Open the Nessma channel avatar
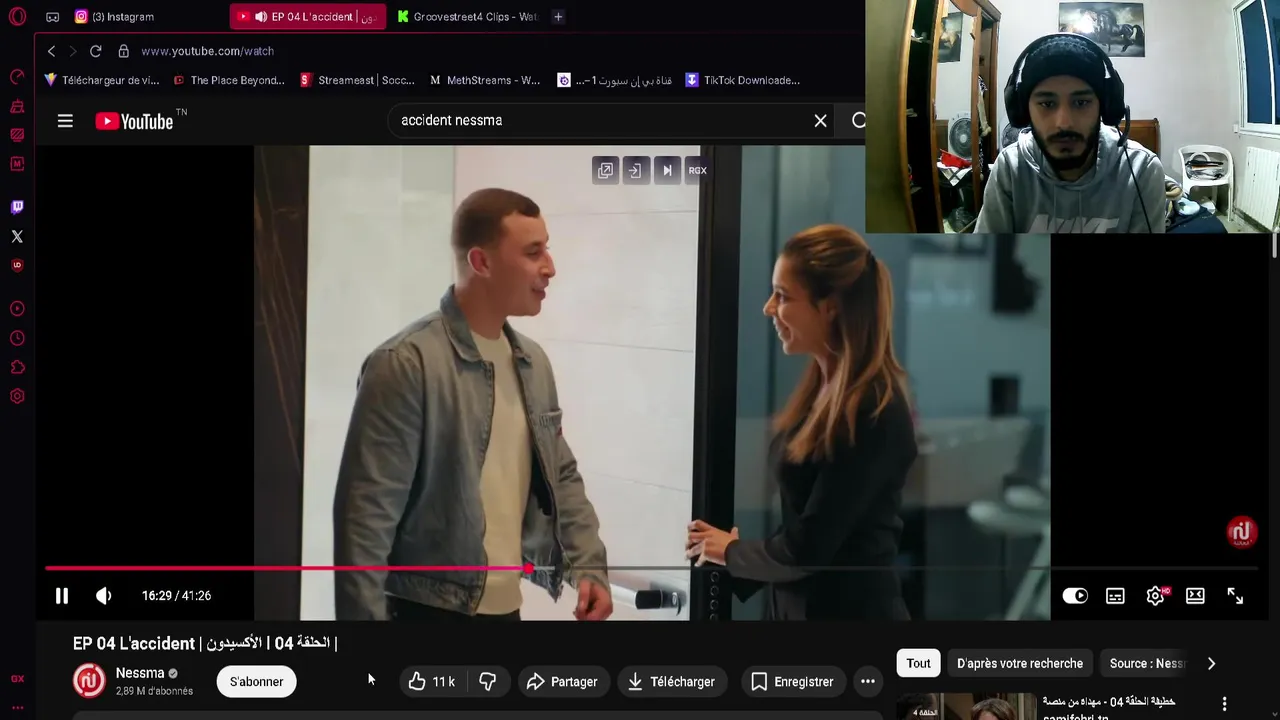This screenshot has width=1280, height=720. (x=89, y=681)
